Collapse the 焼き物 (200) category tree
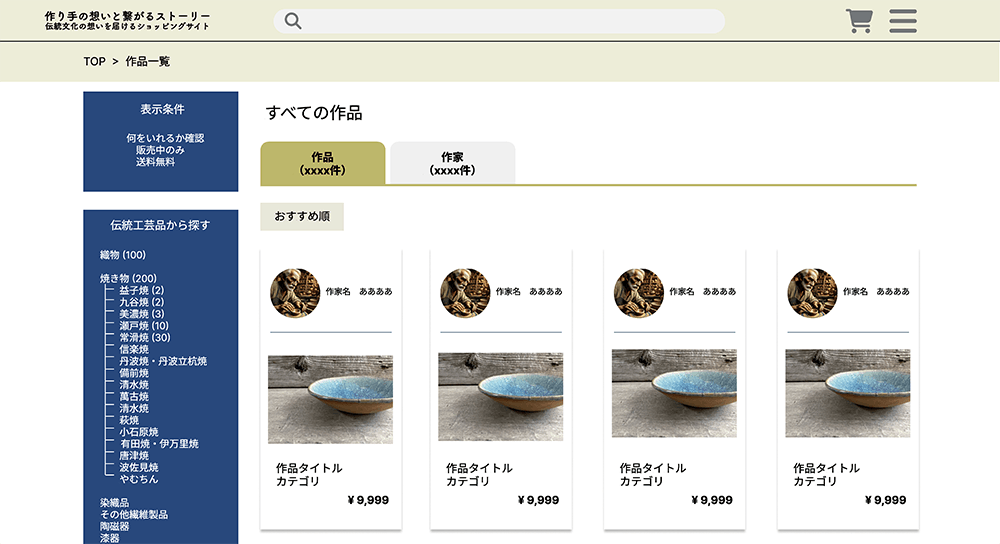 128,278
